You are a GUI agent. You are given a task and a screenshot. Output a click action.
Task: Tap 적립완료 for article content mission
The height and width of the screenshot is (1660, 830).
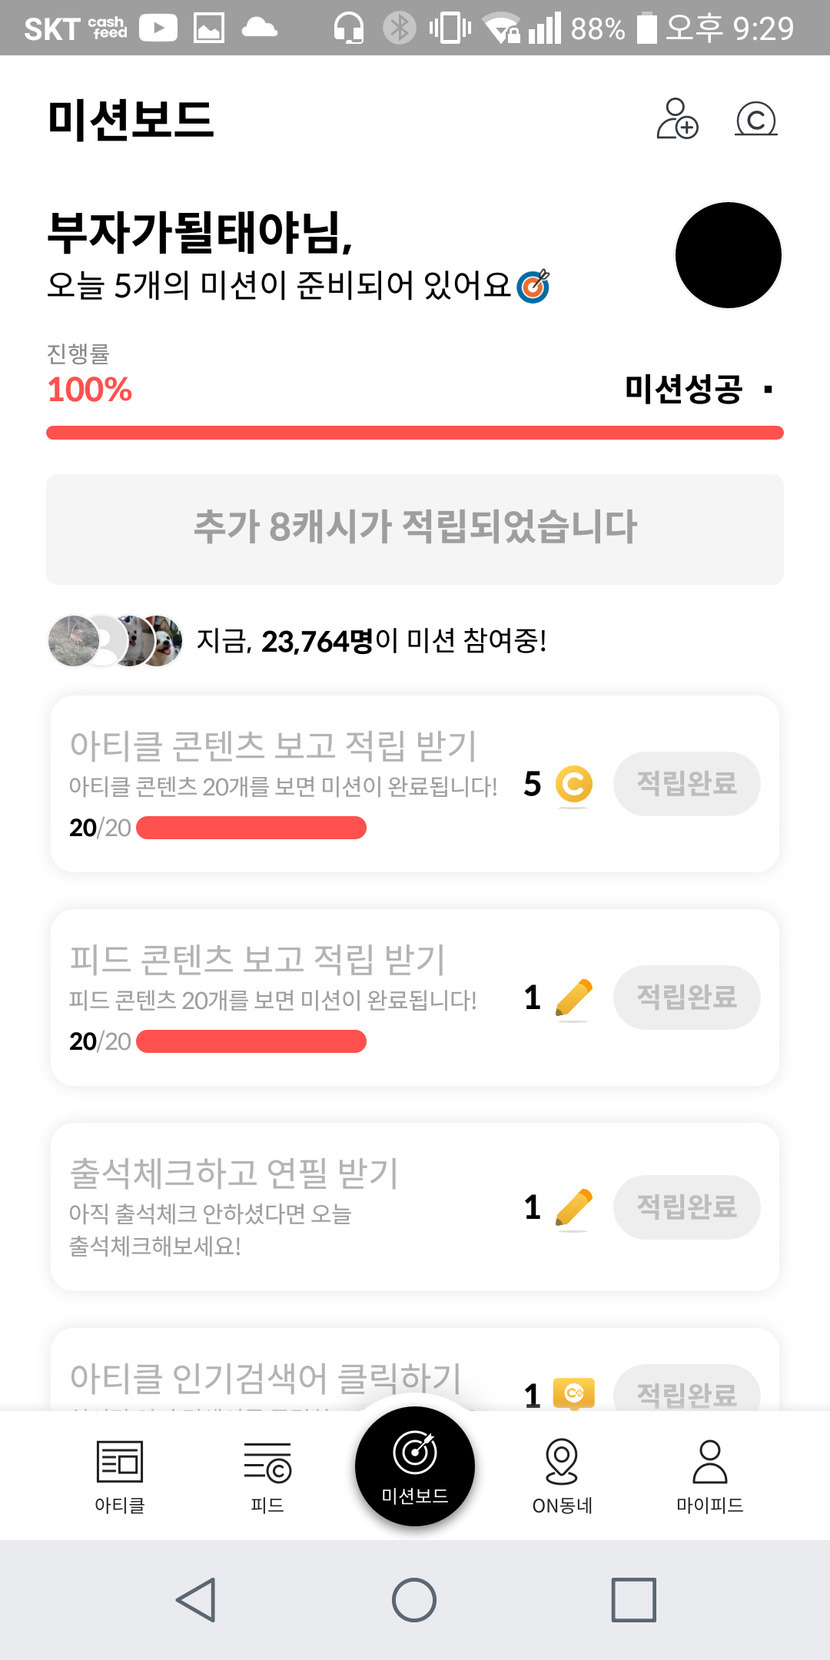click(x=686, y=784)
